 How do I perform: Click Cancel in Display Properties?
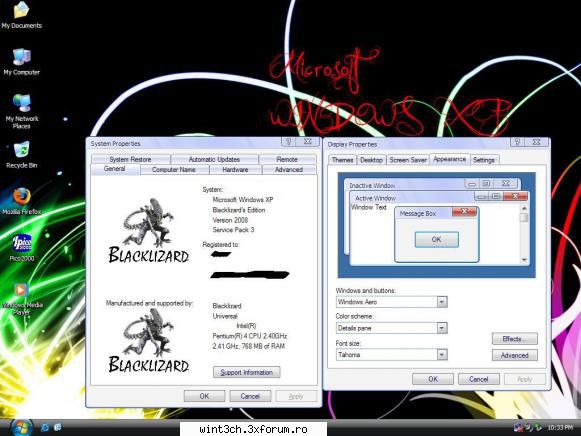click(478, 379)
